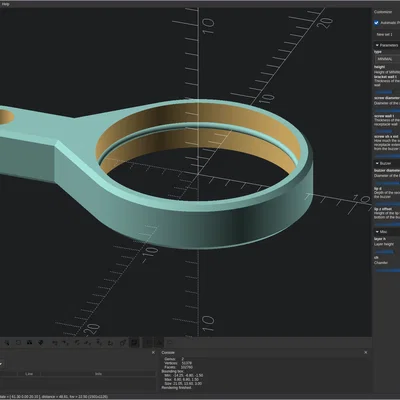Adjust the lip z offset slider
The height and width of the screenshot is (400, 400).
pos(387,224)
